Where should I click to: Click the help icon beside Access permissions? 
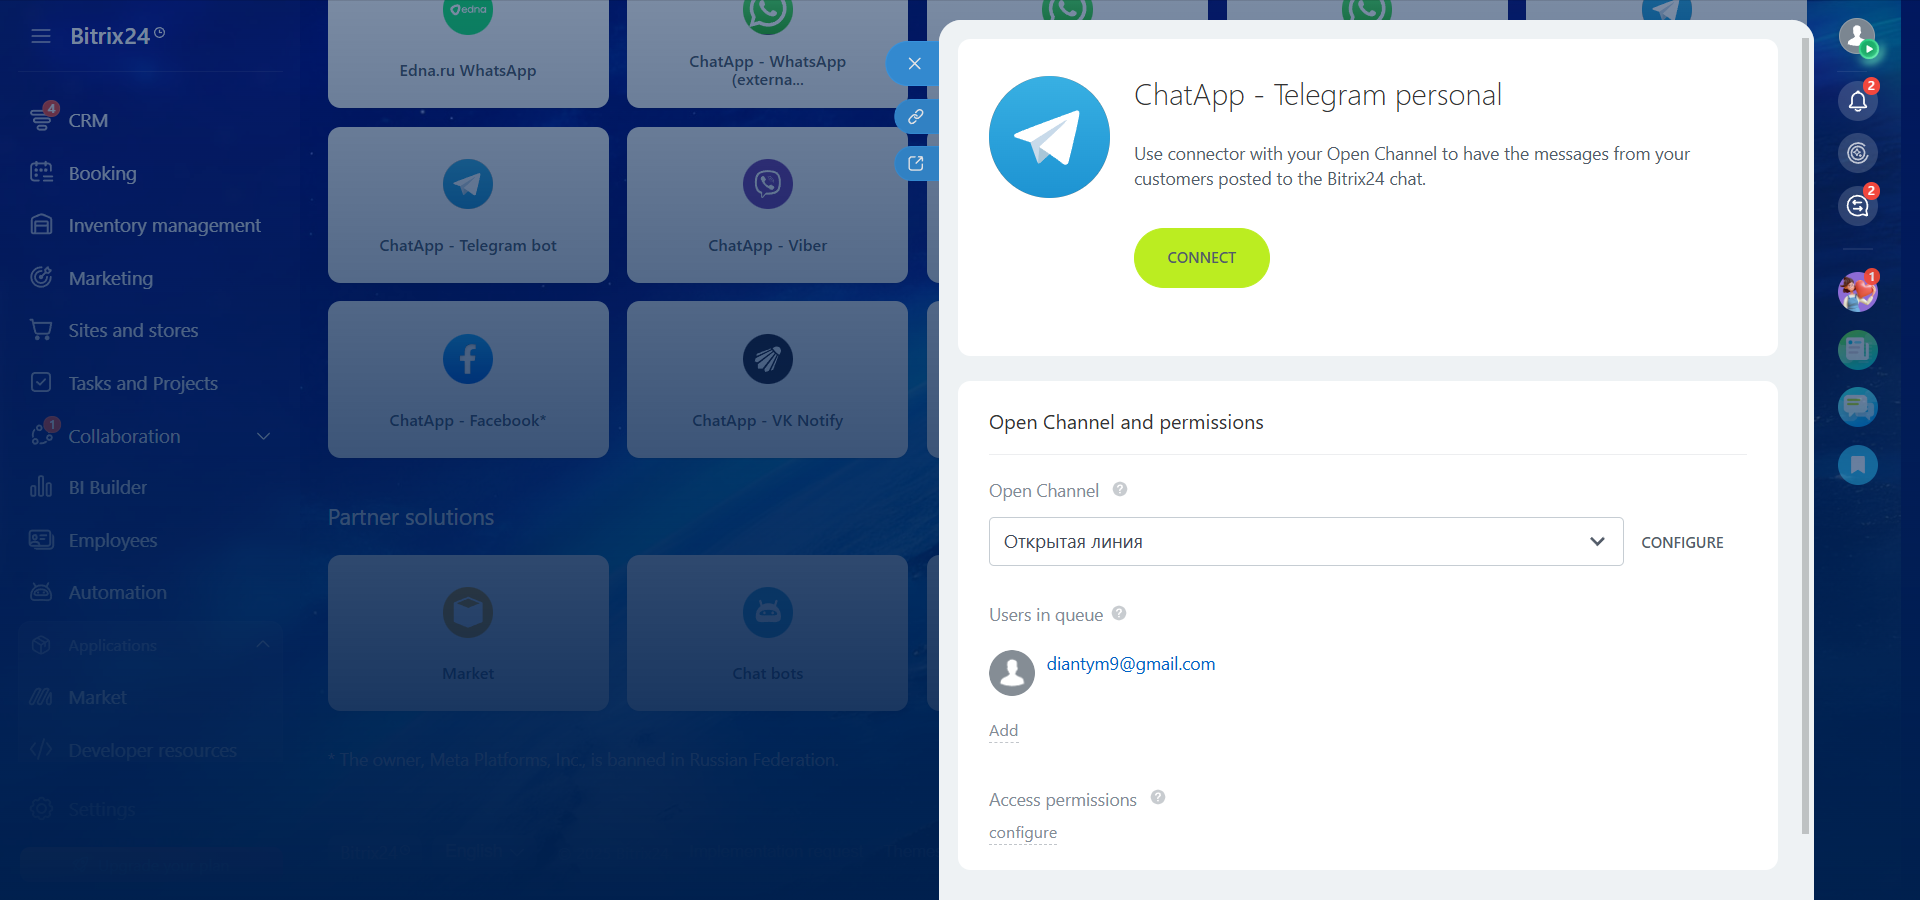pyautogui.click(x=1158, y=798)
